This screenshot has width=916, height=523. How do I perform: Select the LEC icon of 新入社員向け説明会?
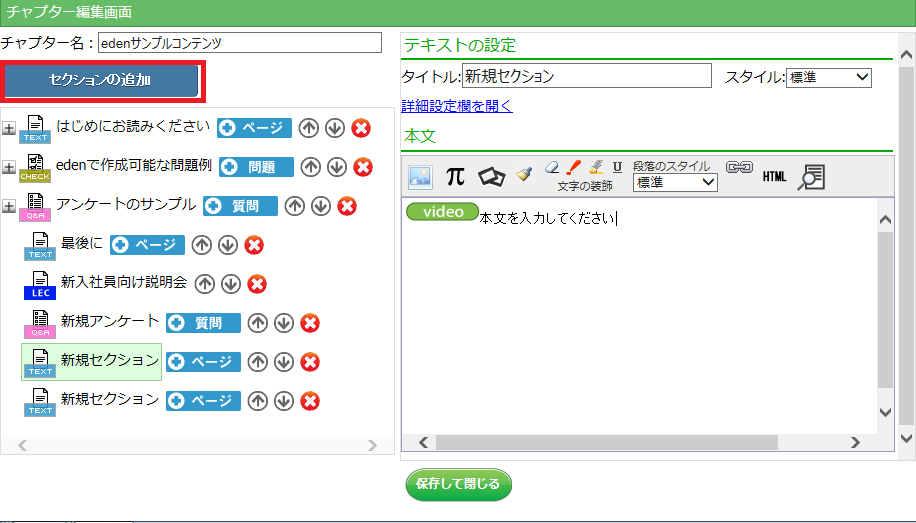click(40, 285)
